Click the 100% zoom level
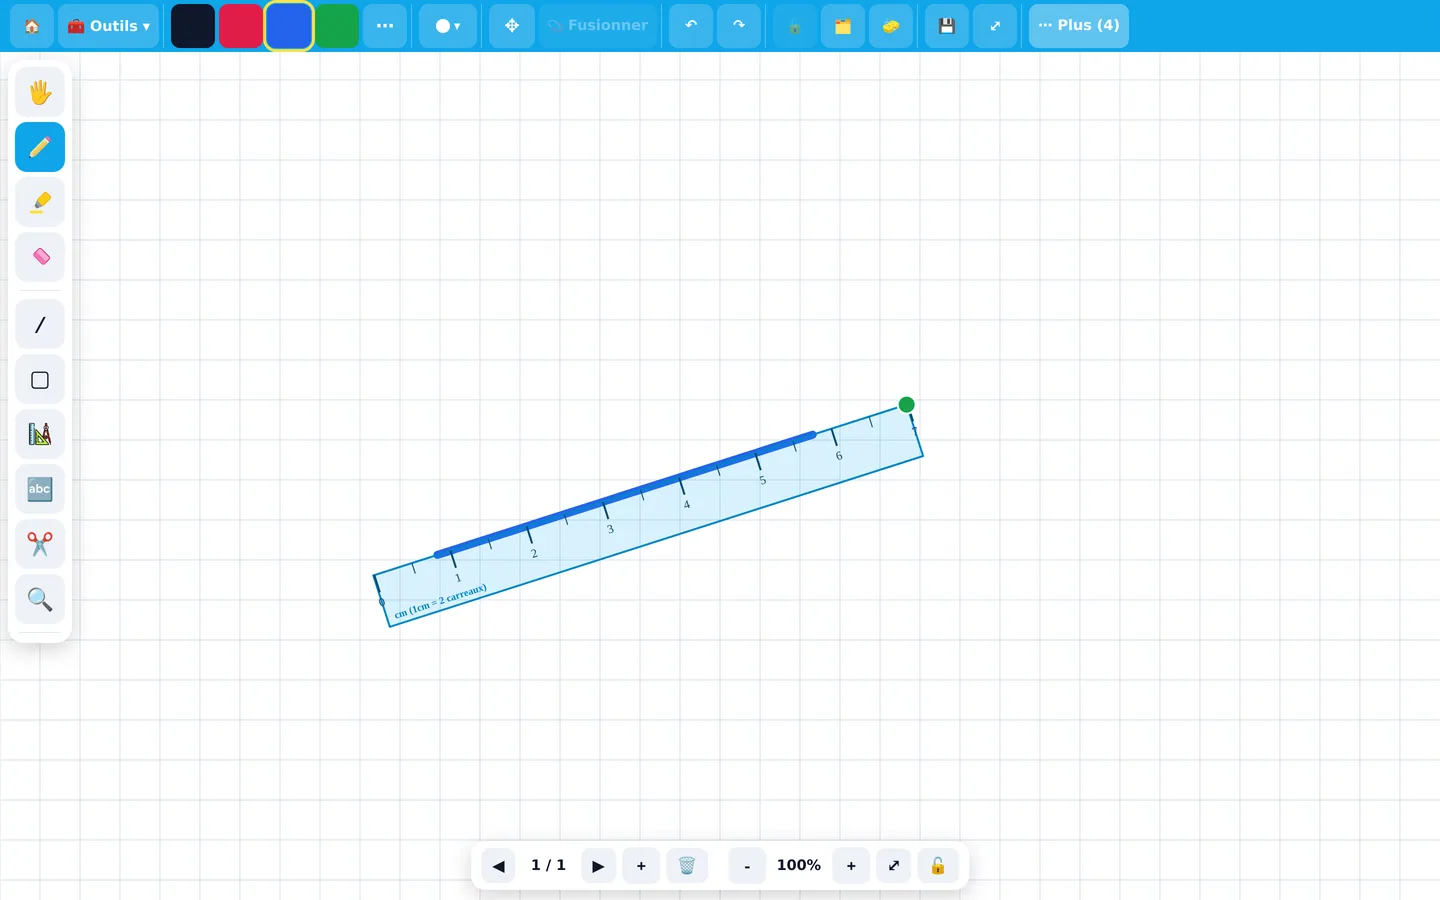Image resolution: width=1440 pixels, height=900 pixels. [799, 865]
